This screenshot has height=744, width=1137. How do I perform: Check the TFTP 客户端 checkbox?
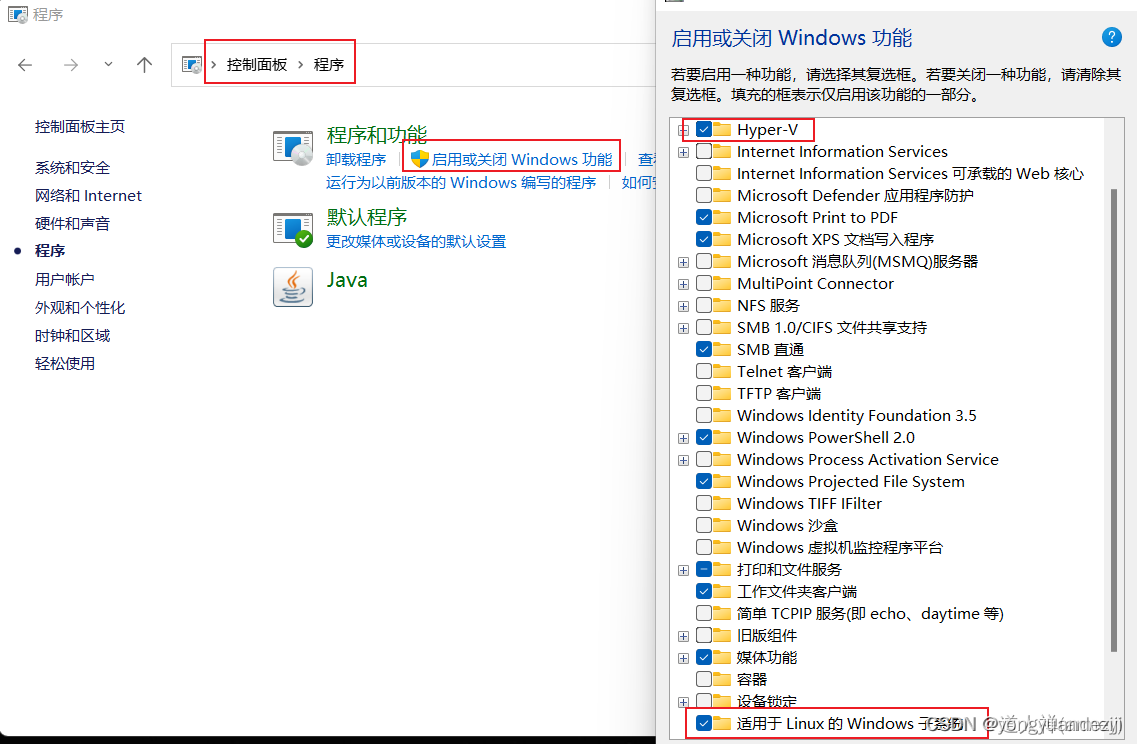(703, 393)
